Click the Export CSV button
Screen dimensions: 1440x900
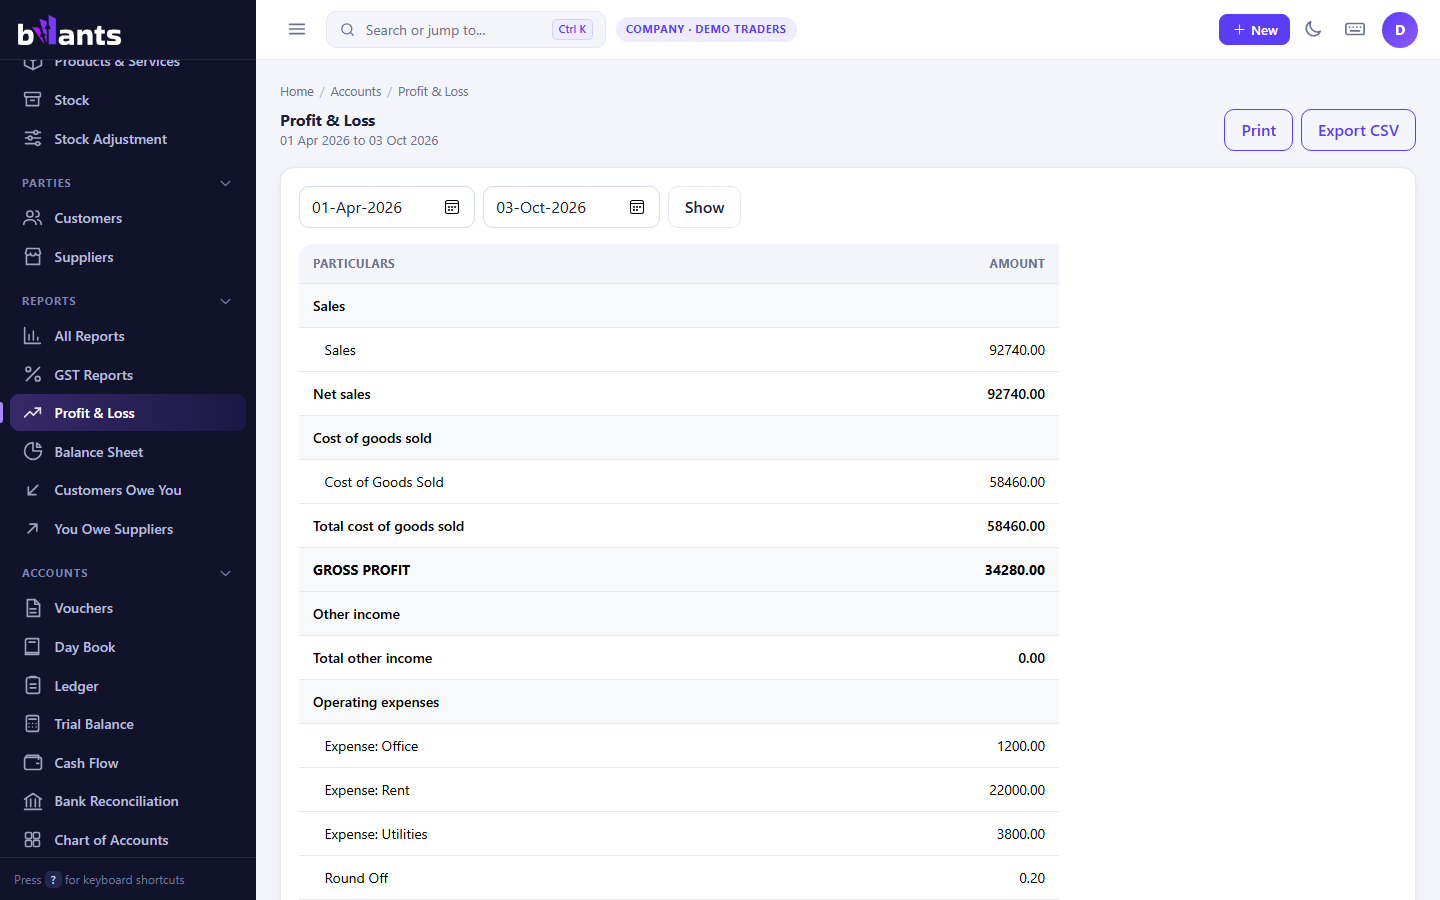tap(1358, 130)
